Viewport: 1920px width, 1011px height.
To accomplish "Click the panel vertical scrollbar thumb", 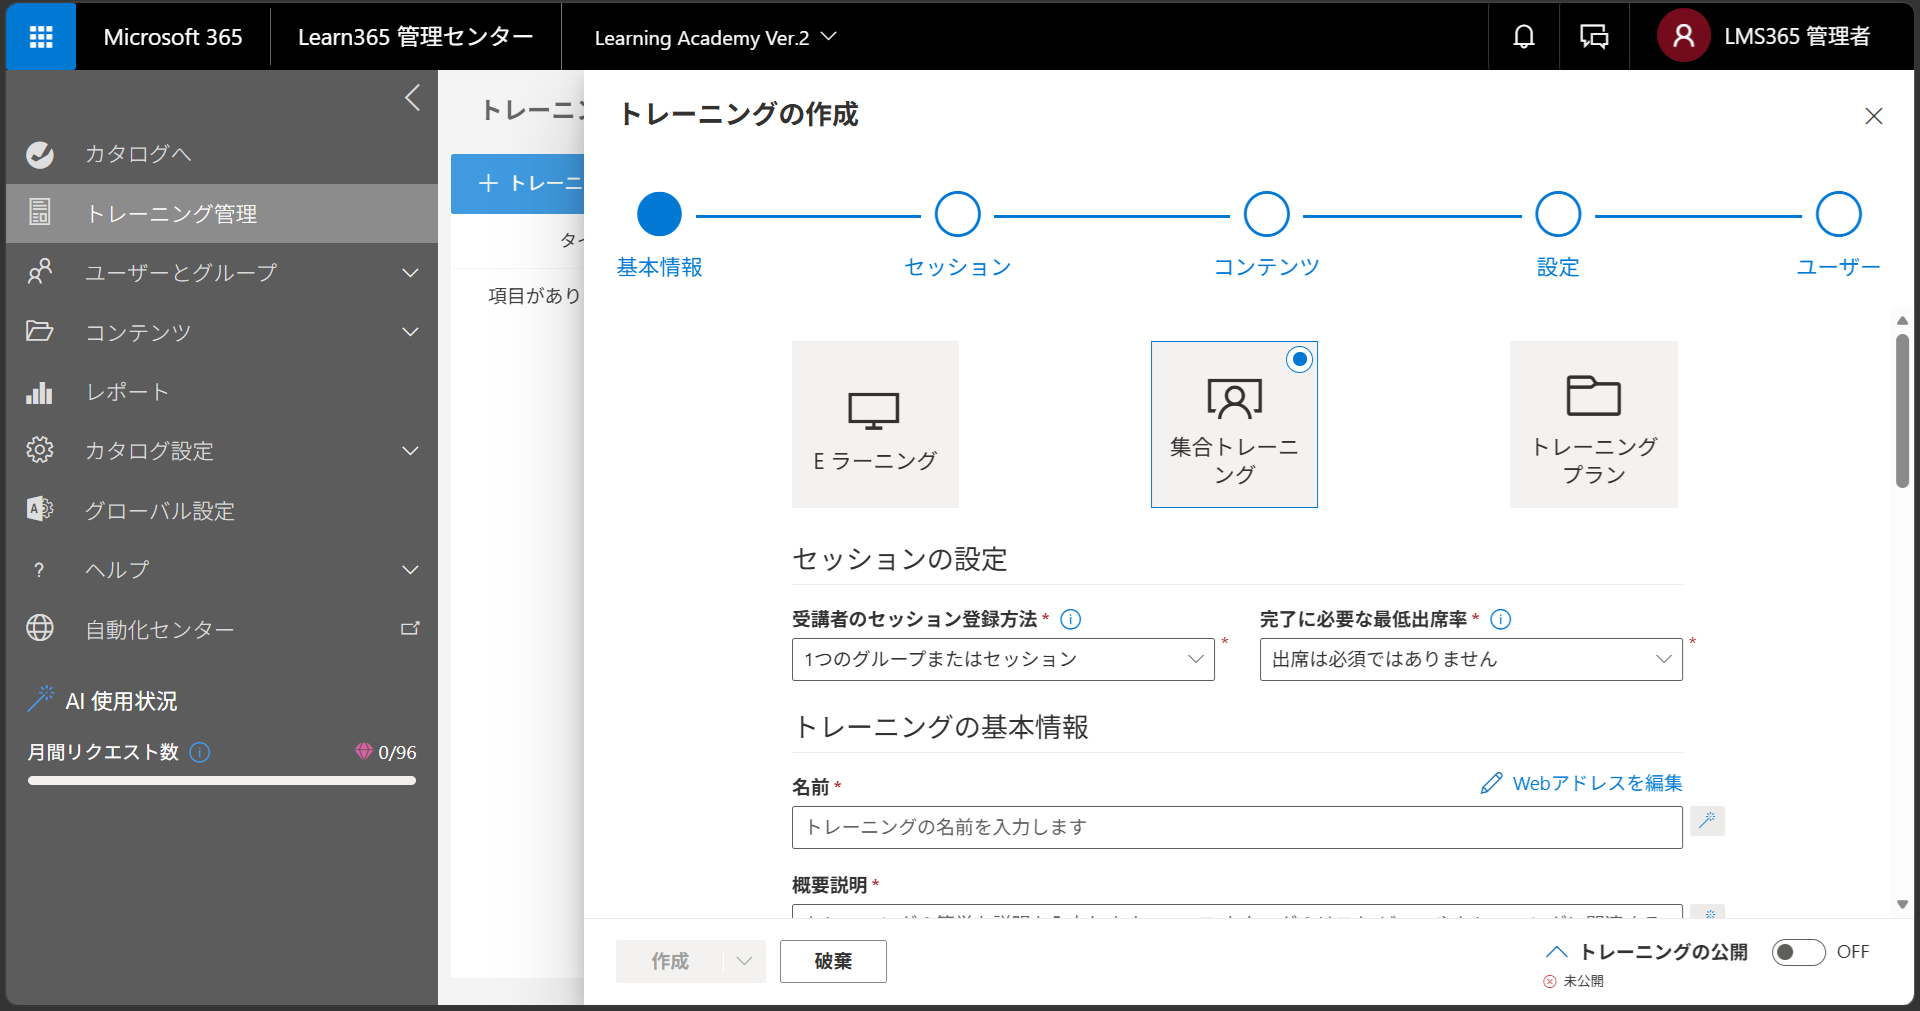I will click(1902, 410).
